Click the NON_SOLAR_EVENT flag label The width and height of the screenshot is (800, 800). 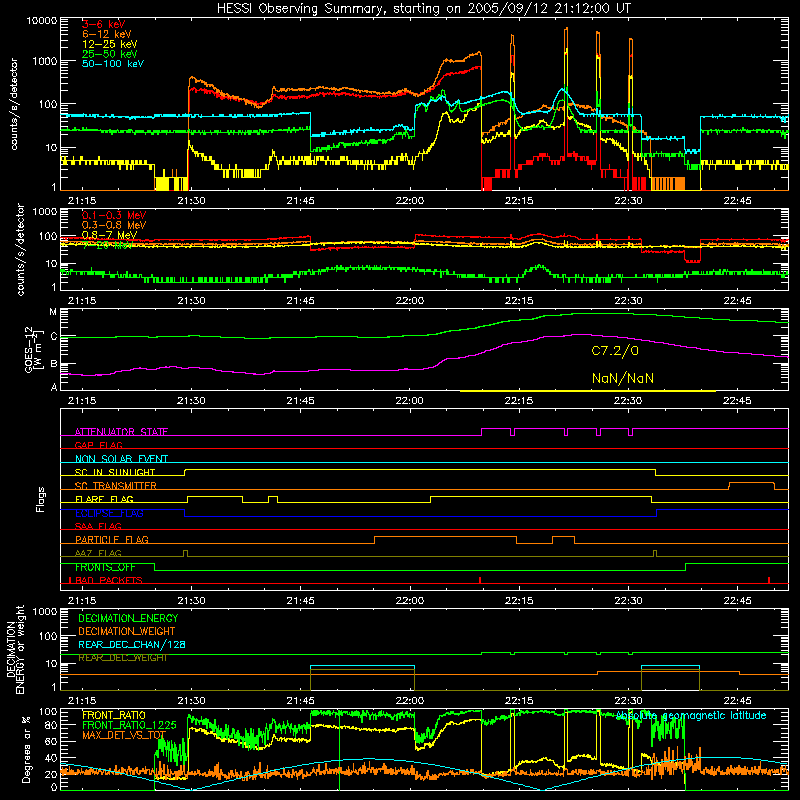tap(121, 459)
